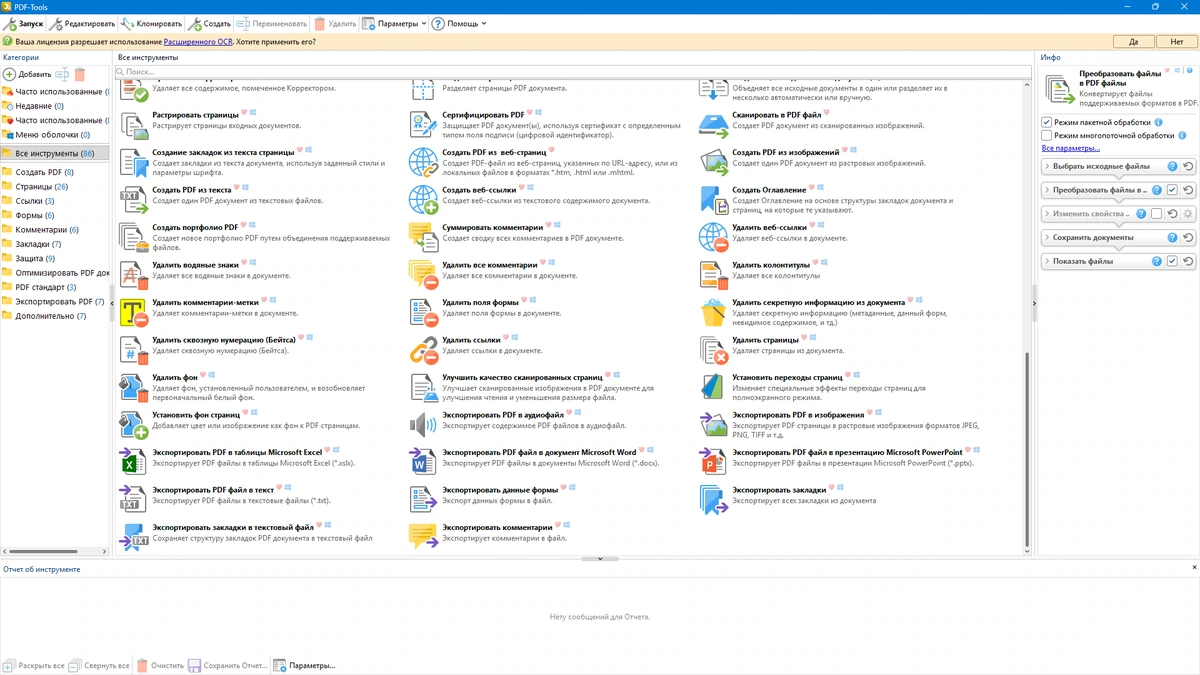Expand the Изменить свойства step

point(1047,214)
